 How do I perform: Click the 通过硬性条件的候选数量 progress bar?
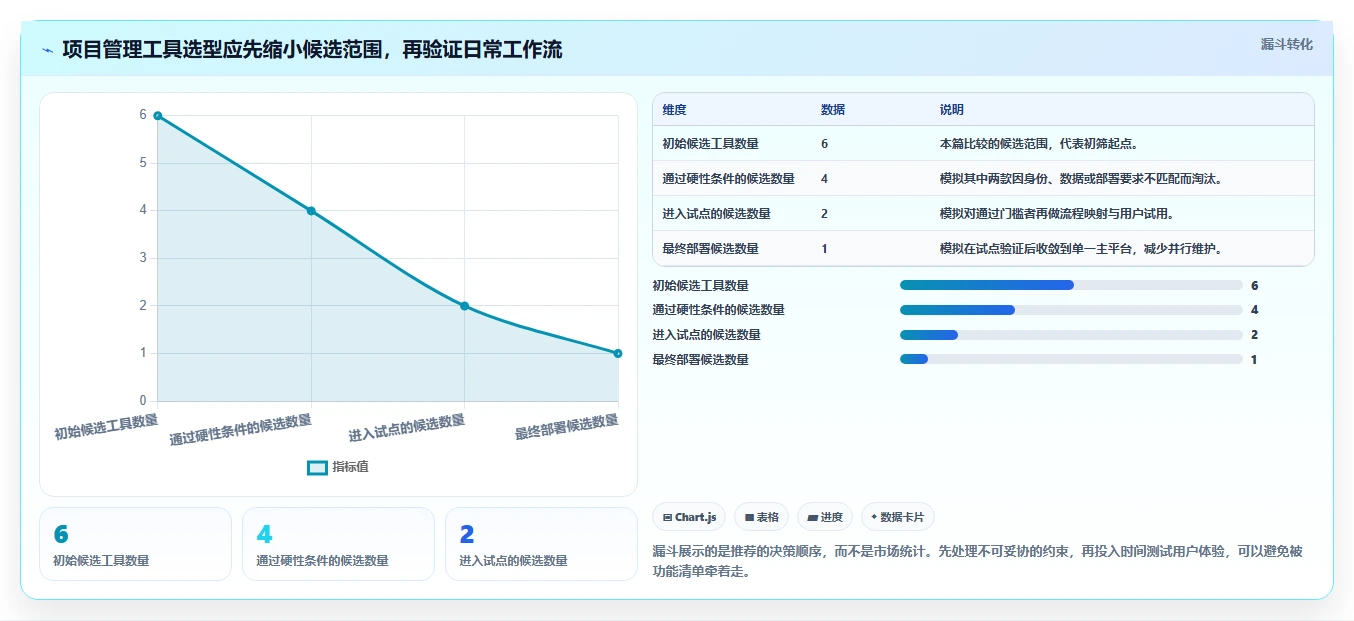[1071, 310]
